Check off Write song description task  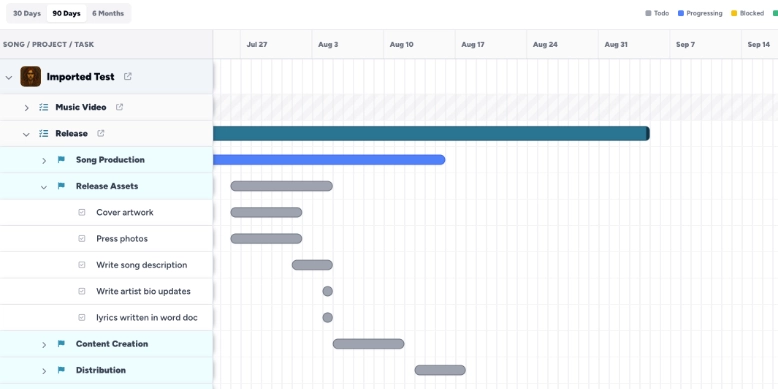82,265
